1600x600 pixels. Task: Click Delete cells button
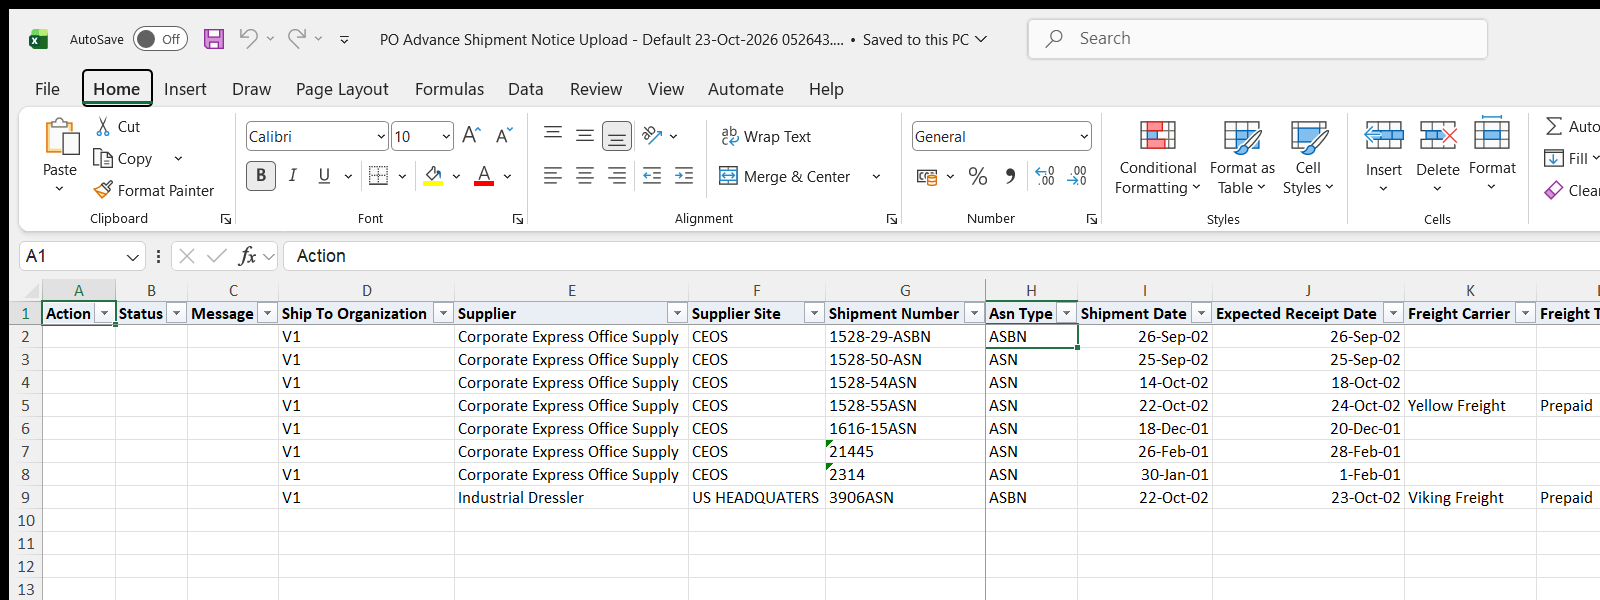coord(1438,155)
